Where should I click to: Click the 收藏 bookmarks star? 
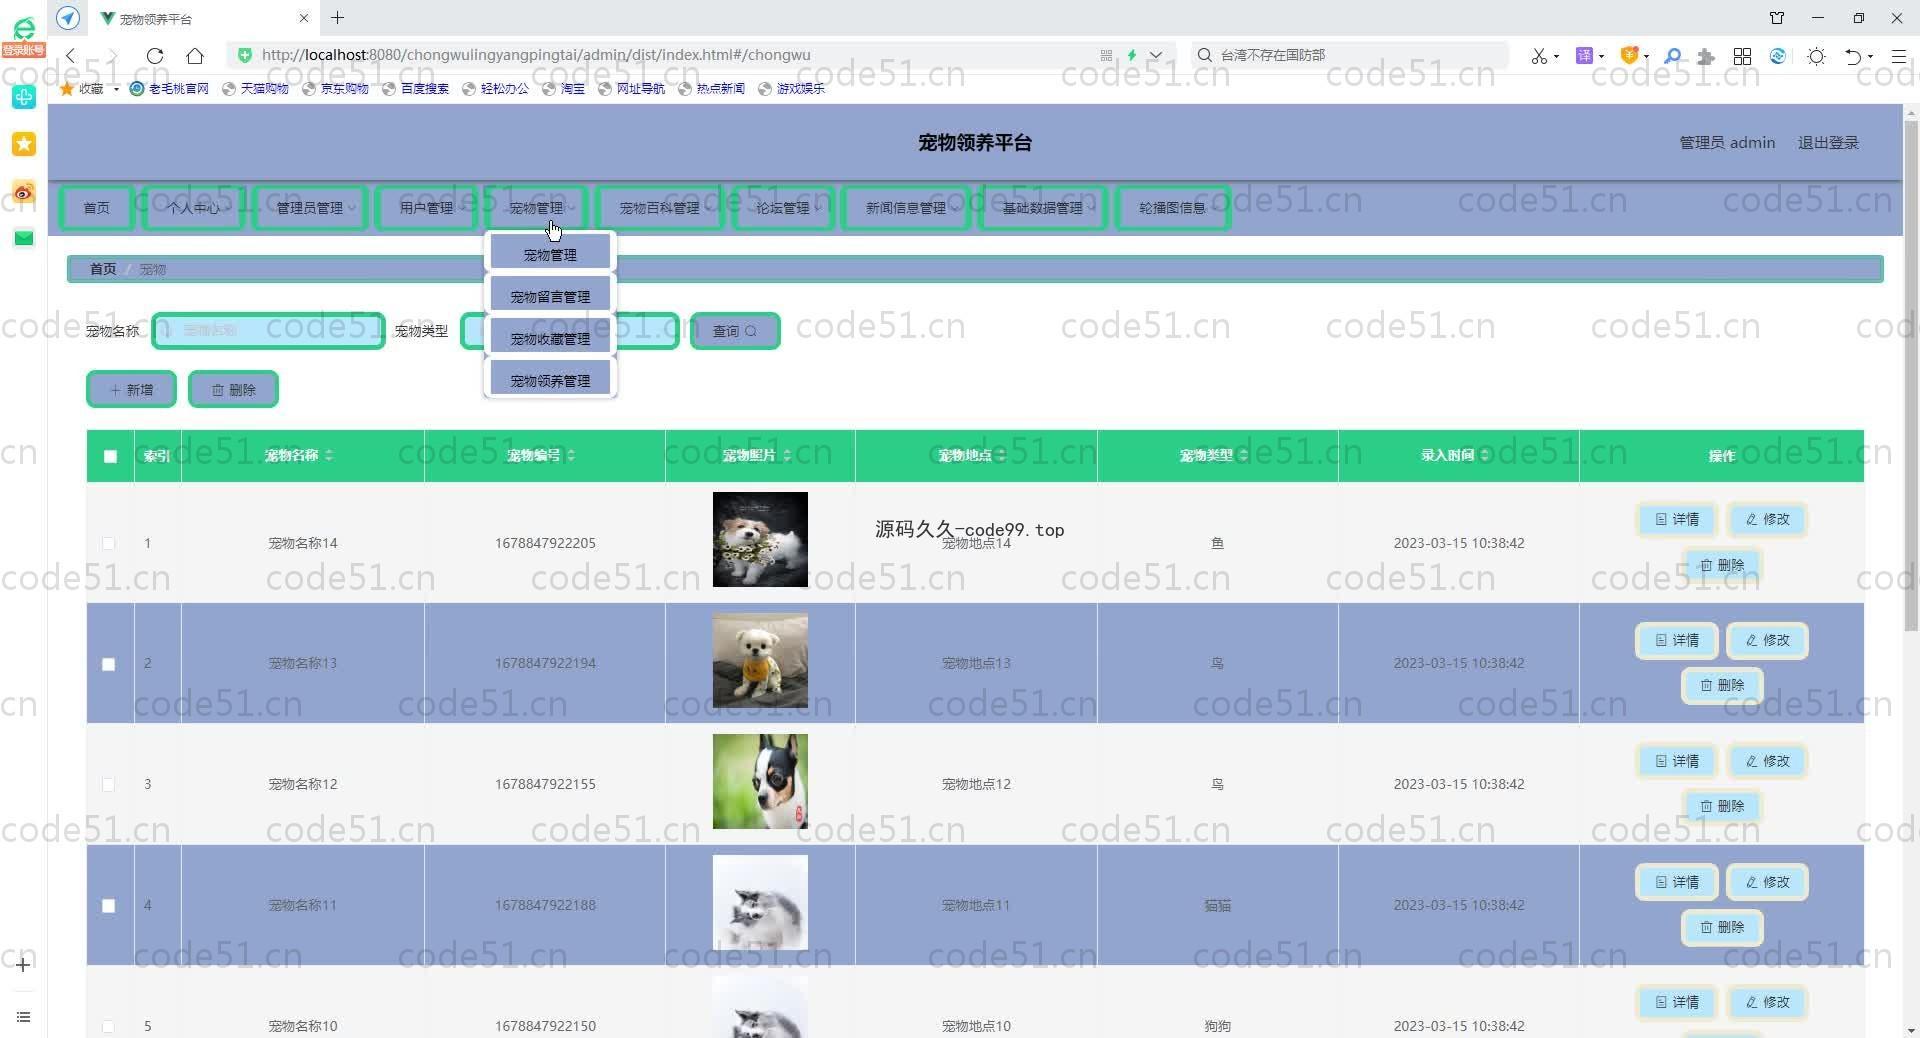pos(68,88)
